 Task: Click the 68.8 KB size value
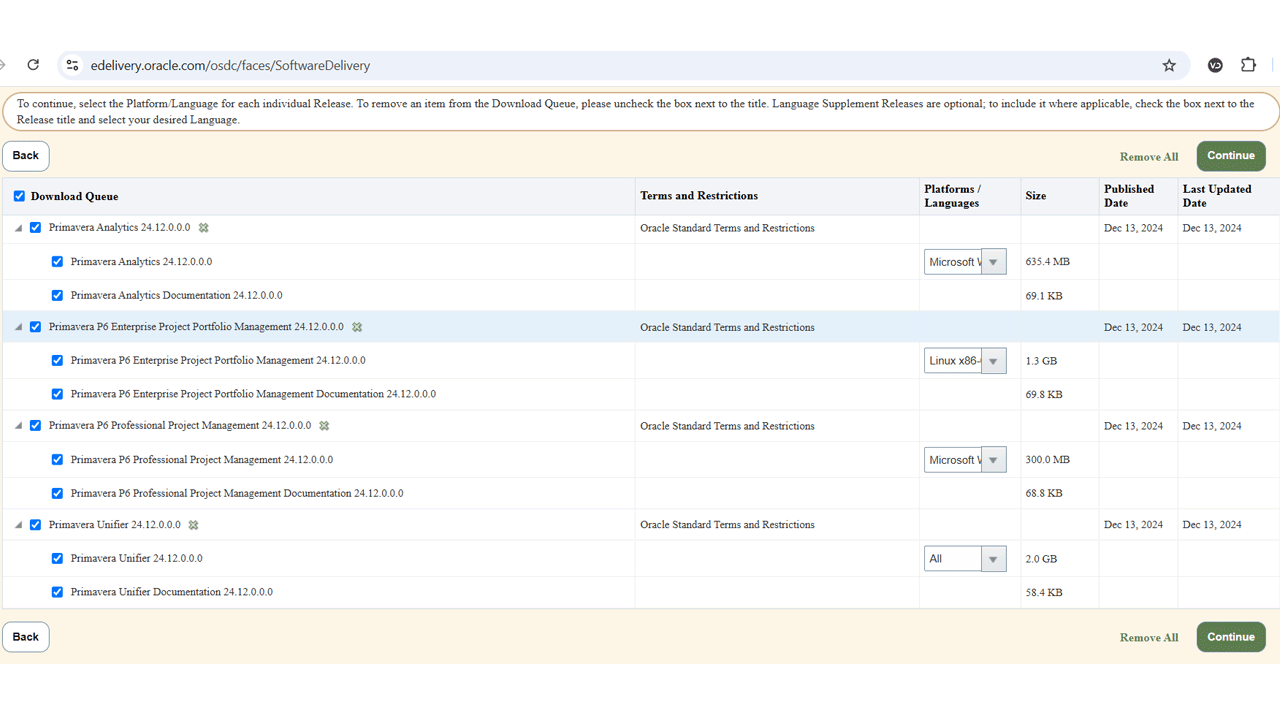1044,494
